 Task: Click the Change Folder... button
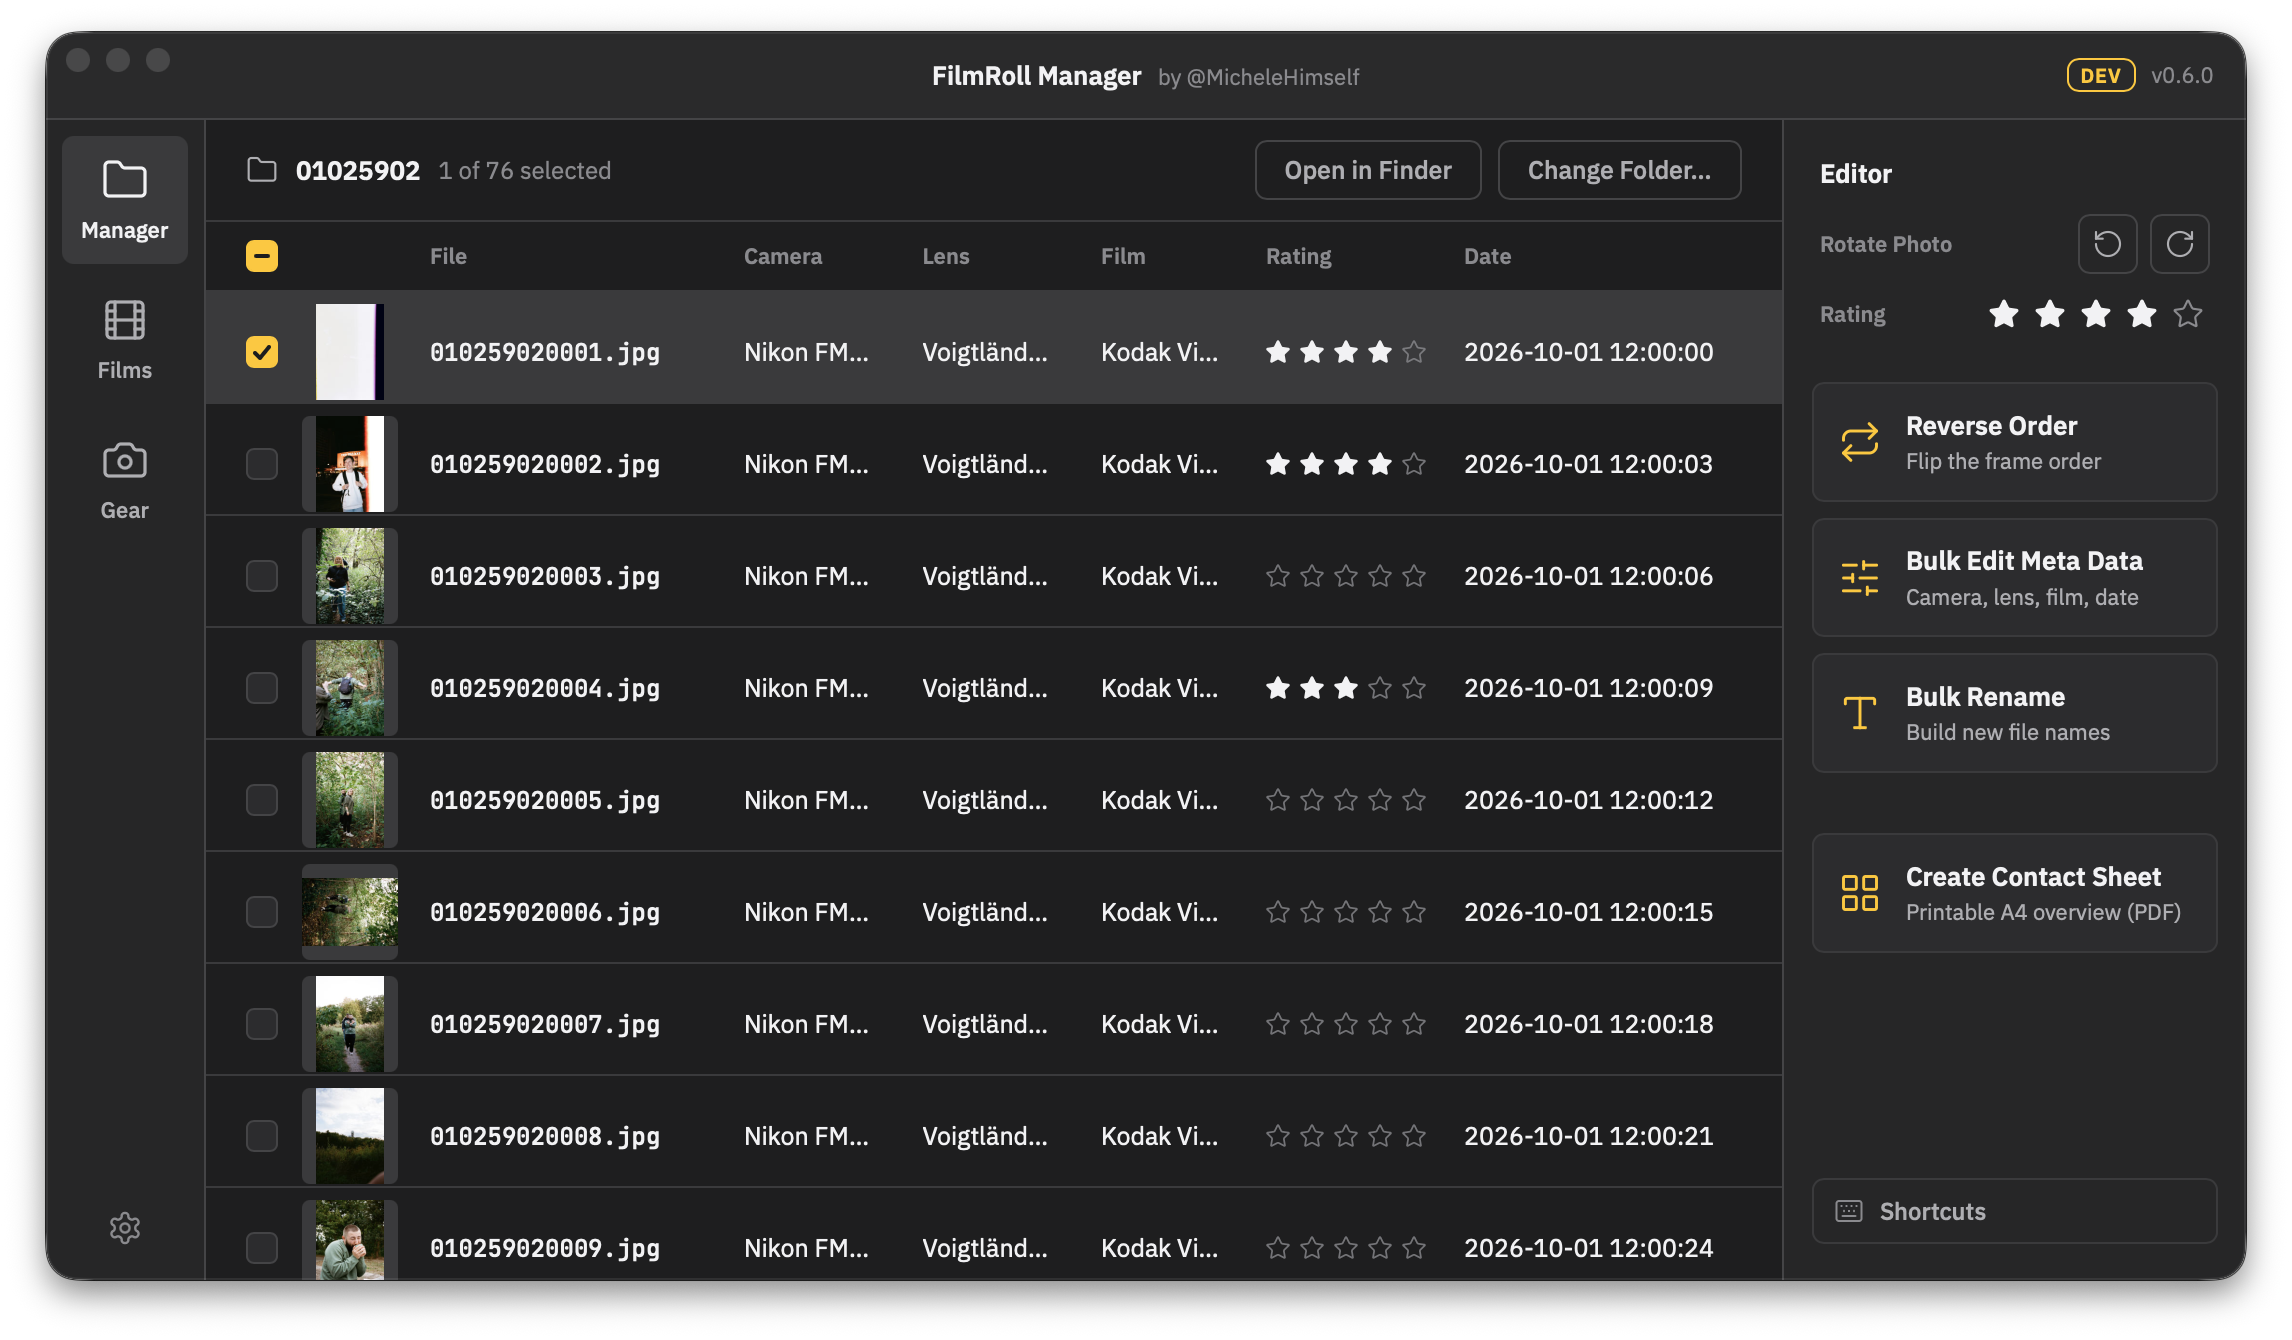click(x=1619, y=170)
